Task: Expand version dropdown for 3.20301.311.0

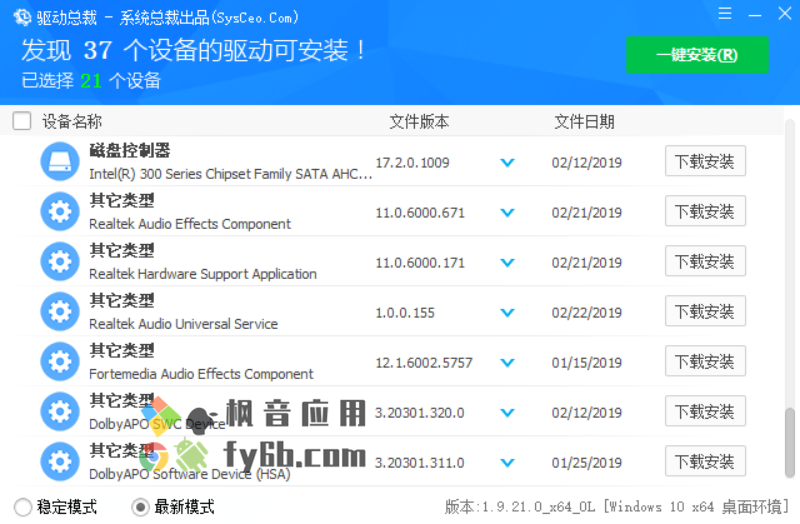Action: click(x=507, y=463)
